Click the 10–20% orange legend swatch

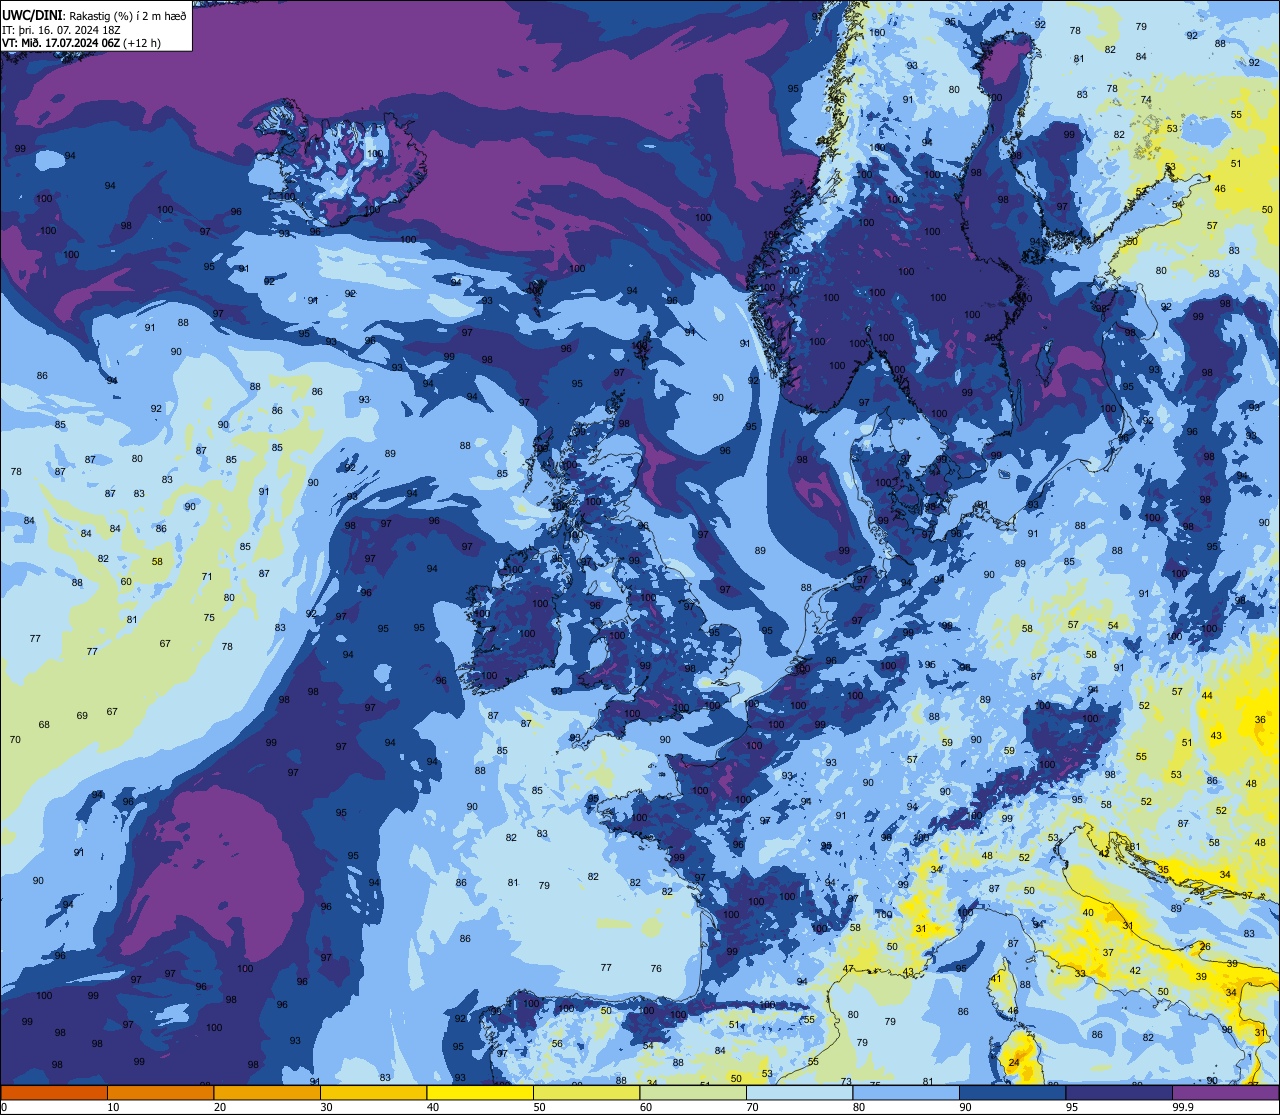[160, 1093]
